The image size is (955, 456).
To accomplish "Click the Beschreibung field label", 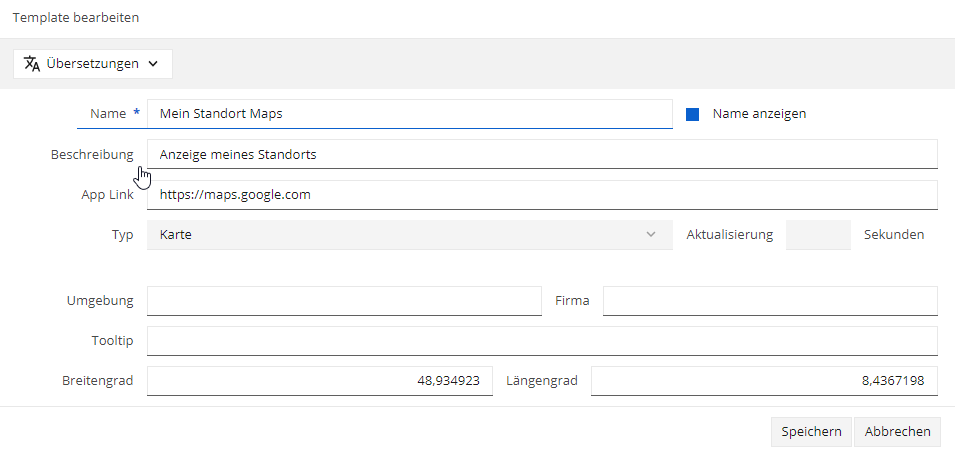I will tap(92, 154).
